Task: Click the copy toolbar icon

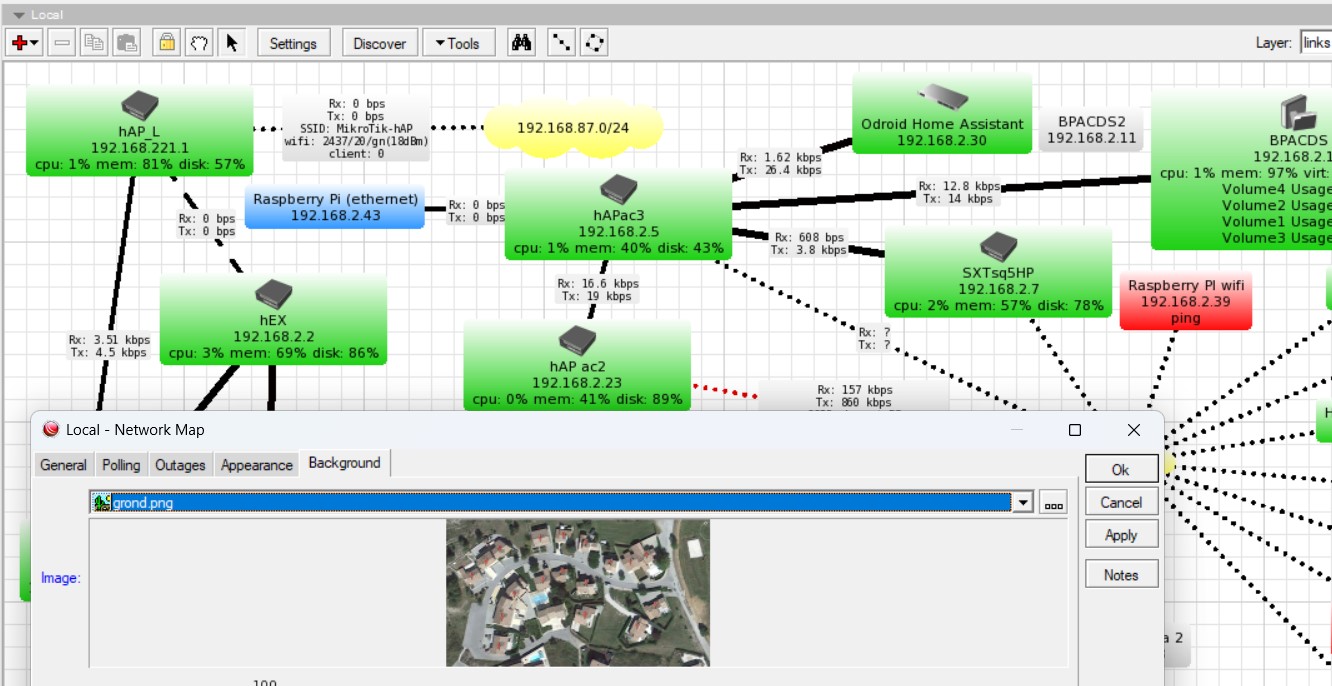Action: (94, 43)
